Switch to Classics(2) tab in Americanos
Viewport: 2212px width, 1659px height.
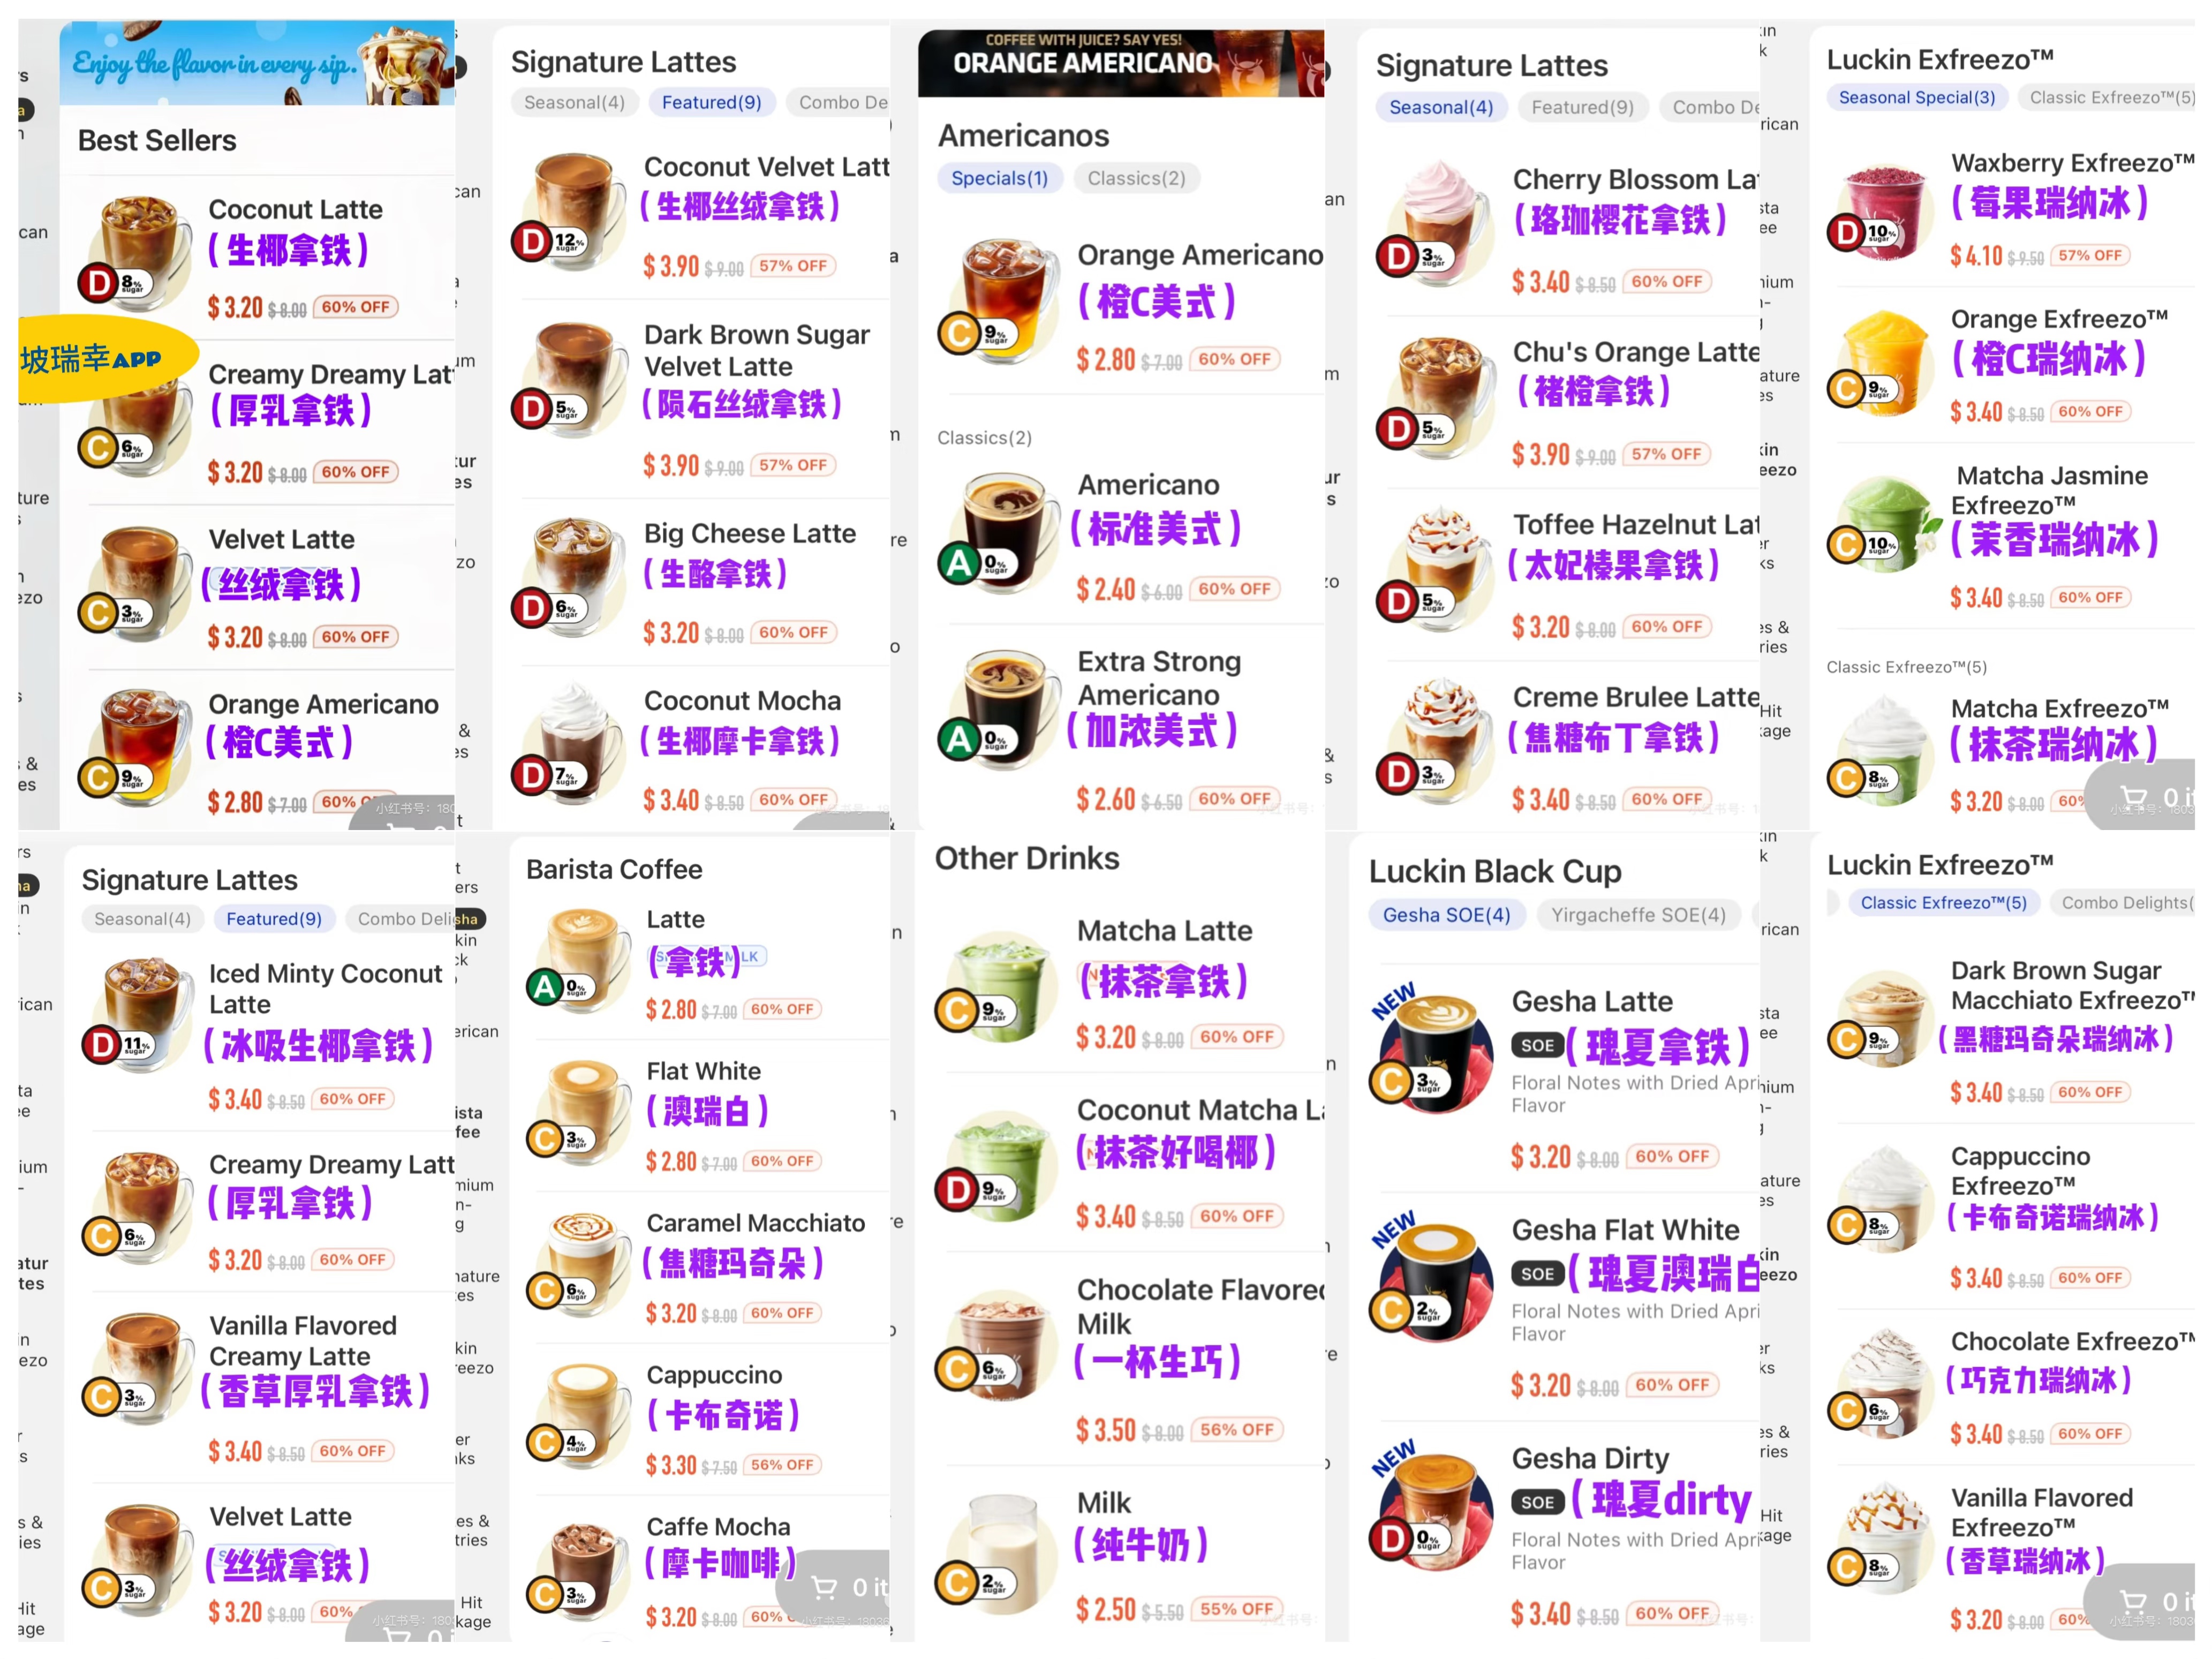pos(1136,178)
